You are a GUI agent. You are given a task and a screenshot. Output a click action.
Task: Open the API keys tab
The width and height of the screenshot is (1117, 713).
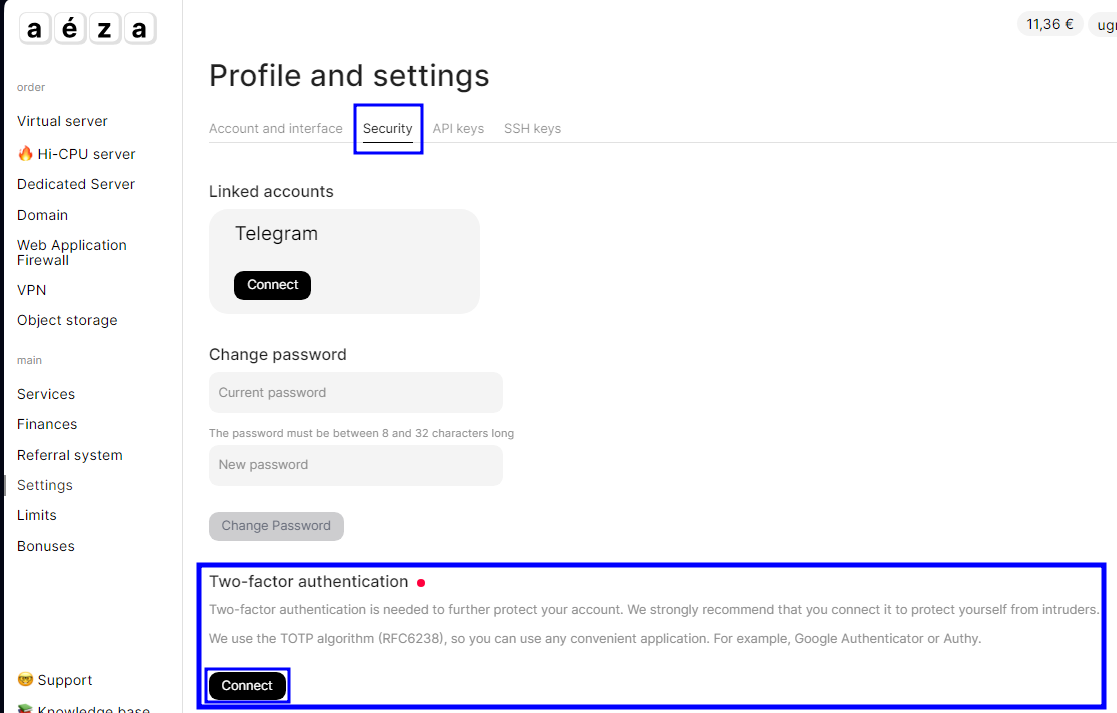pos(458,129)
